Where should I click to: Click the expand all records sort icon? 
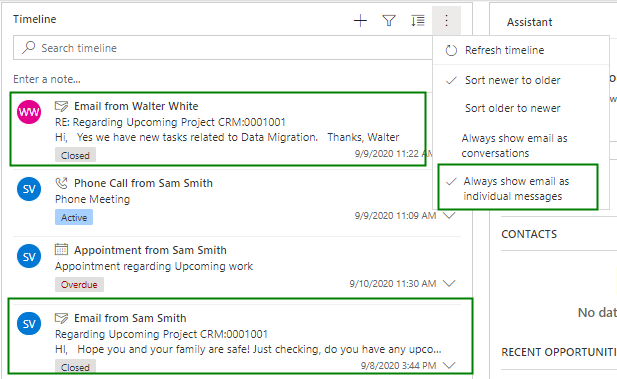pos(417,20)
